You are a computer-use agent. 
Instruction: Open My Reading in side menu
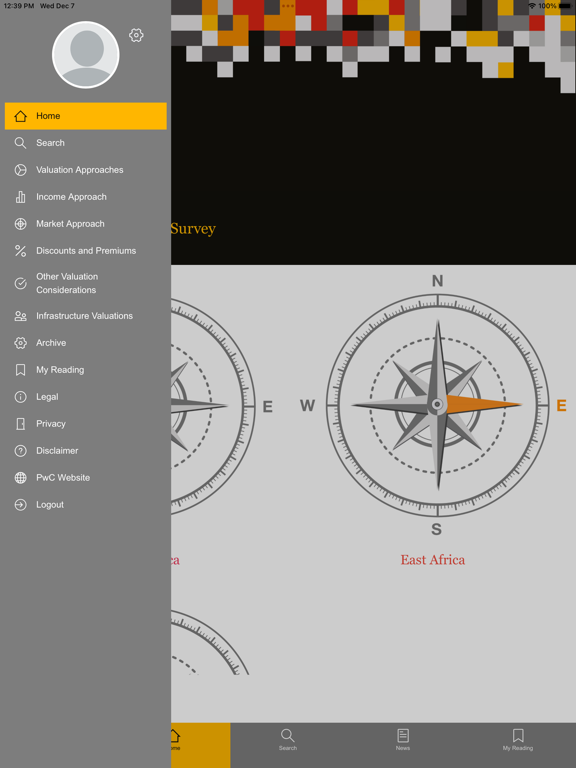point(86,370)
